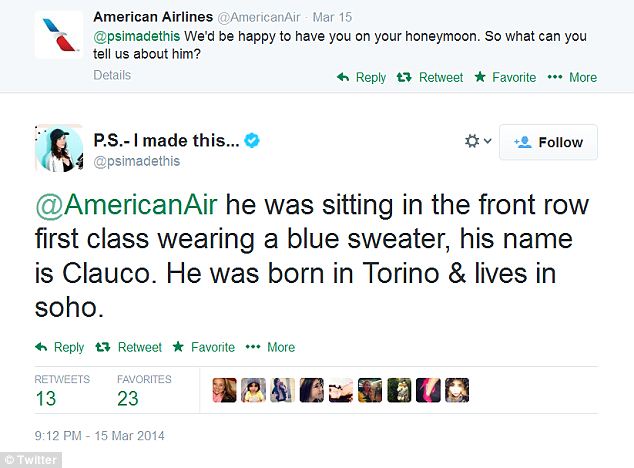
Task: Click the first favoriter avatar thumbnail
Action: [223, 391]
